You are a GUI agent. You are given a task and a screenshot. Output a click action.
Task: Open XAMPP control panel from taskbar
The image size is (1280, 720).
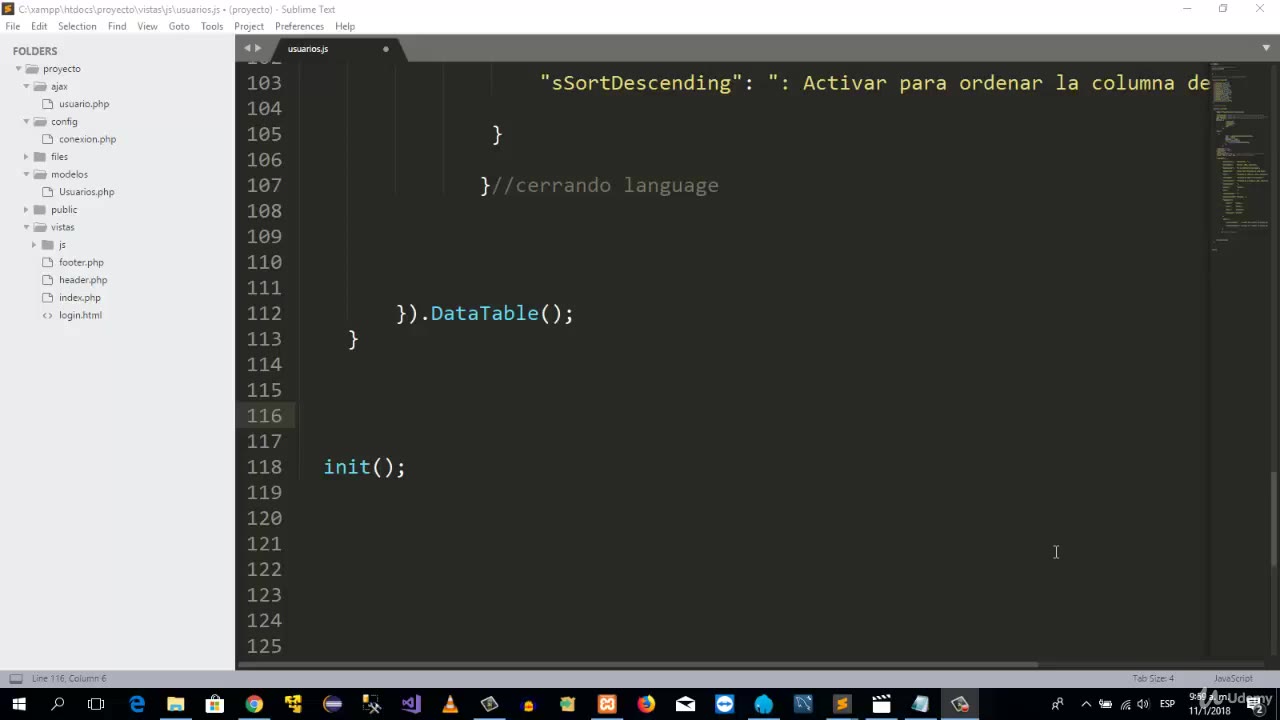click(x=607, y=704)
